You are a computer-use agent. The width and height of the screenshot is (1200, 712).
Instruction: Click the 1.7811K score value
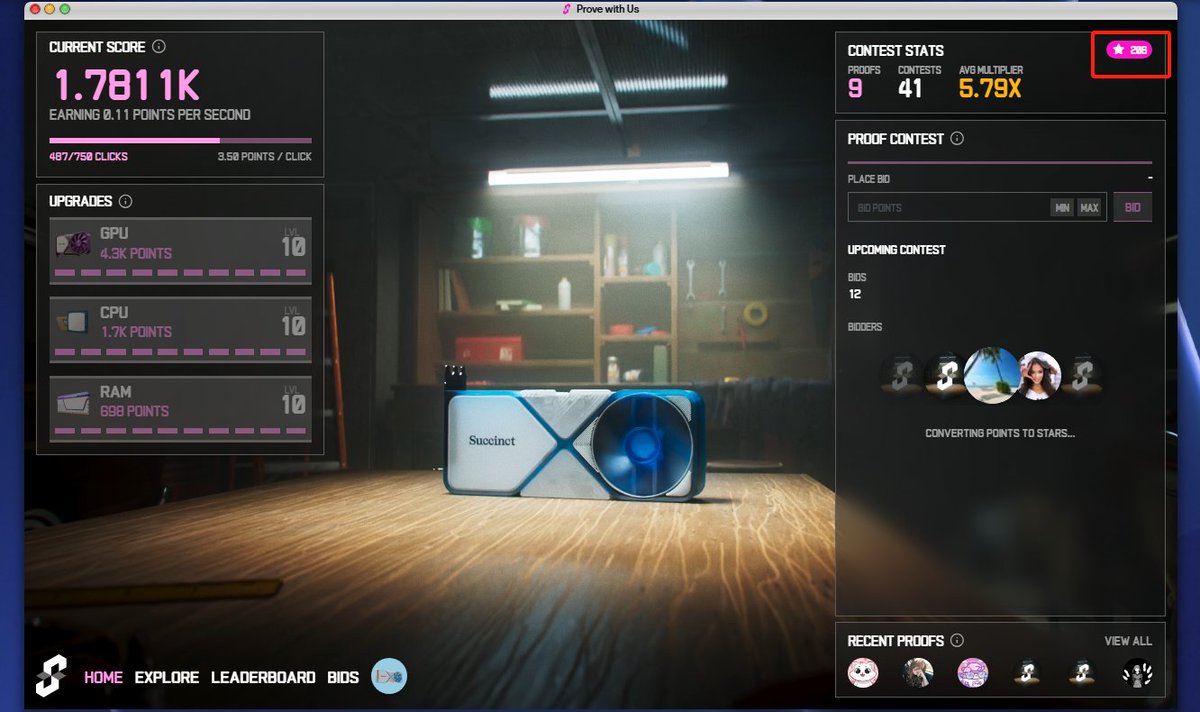(x=126, y=85)
